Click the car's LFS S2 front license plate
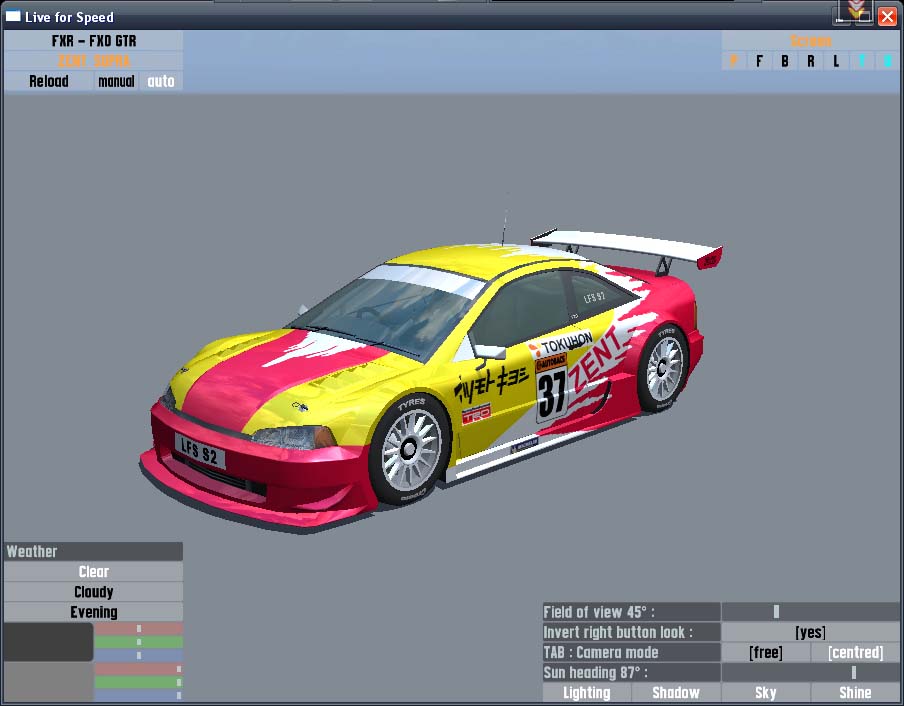Viewport: 904px width, 706px height. point(199,451)
